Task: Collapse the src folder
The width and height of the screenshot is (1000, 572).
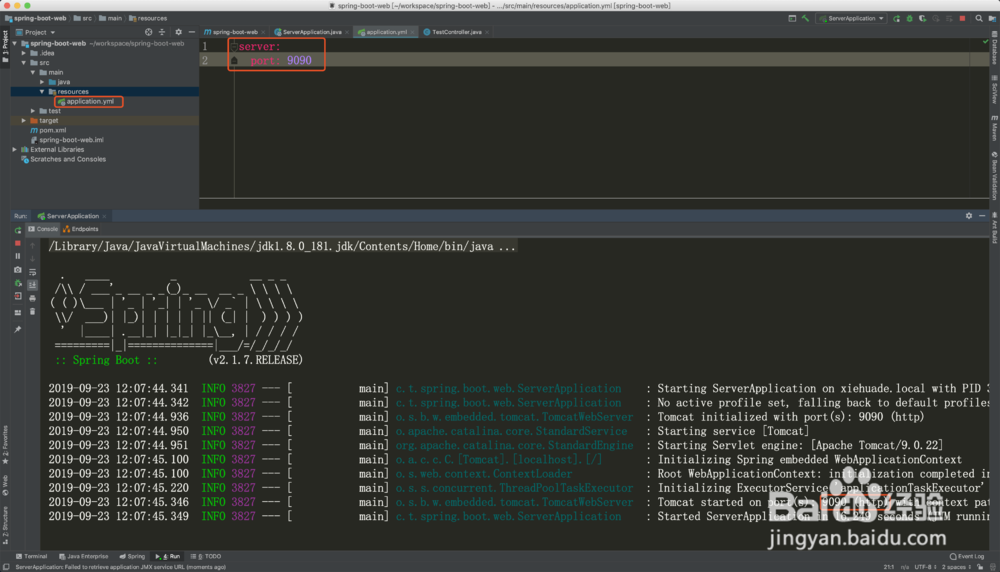Action: tap(24, 63)
